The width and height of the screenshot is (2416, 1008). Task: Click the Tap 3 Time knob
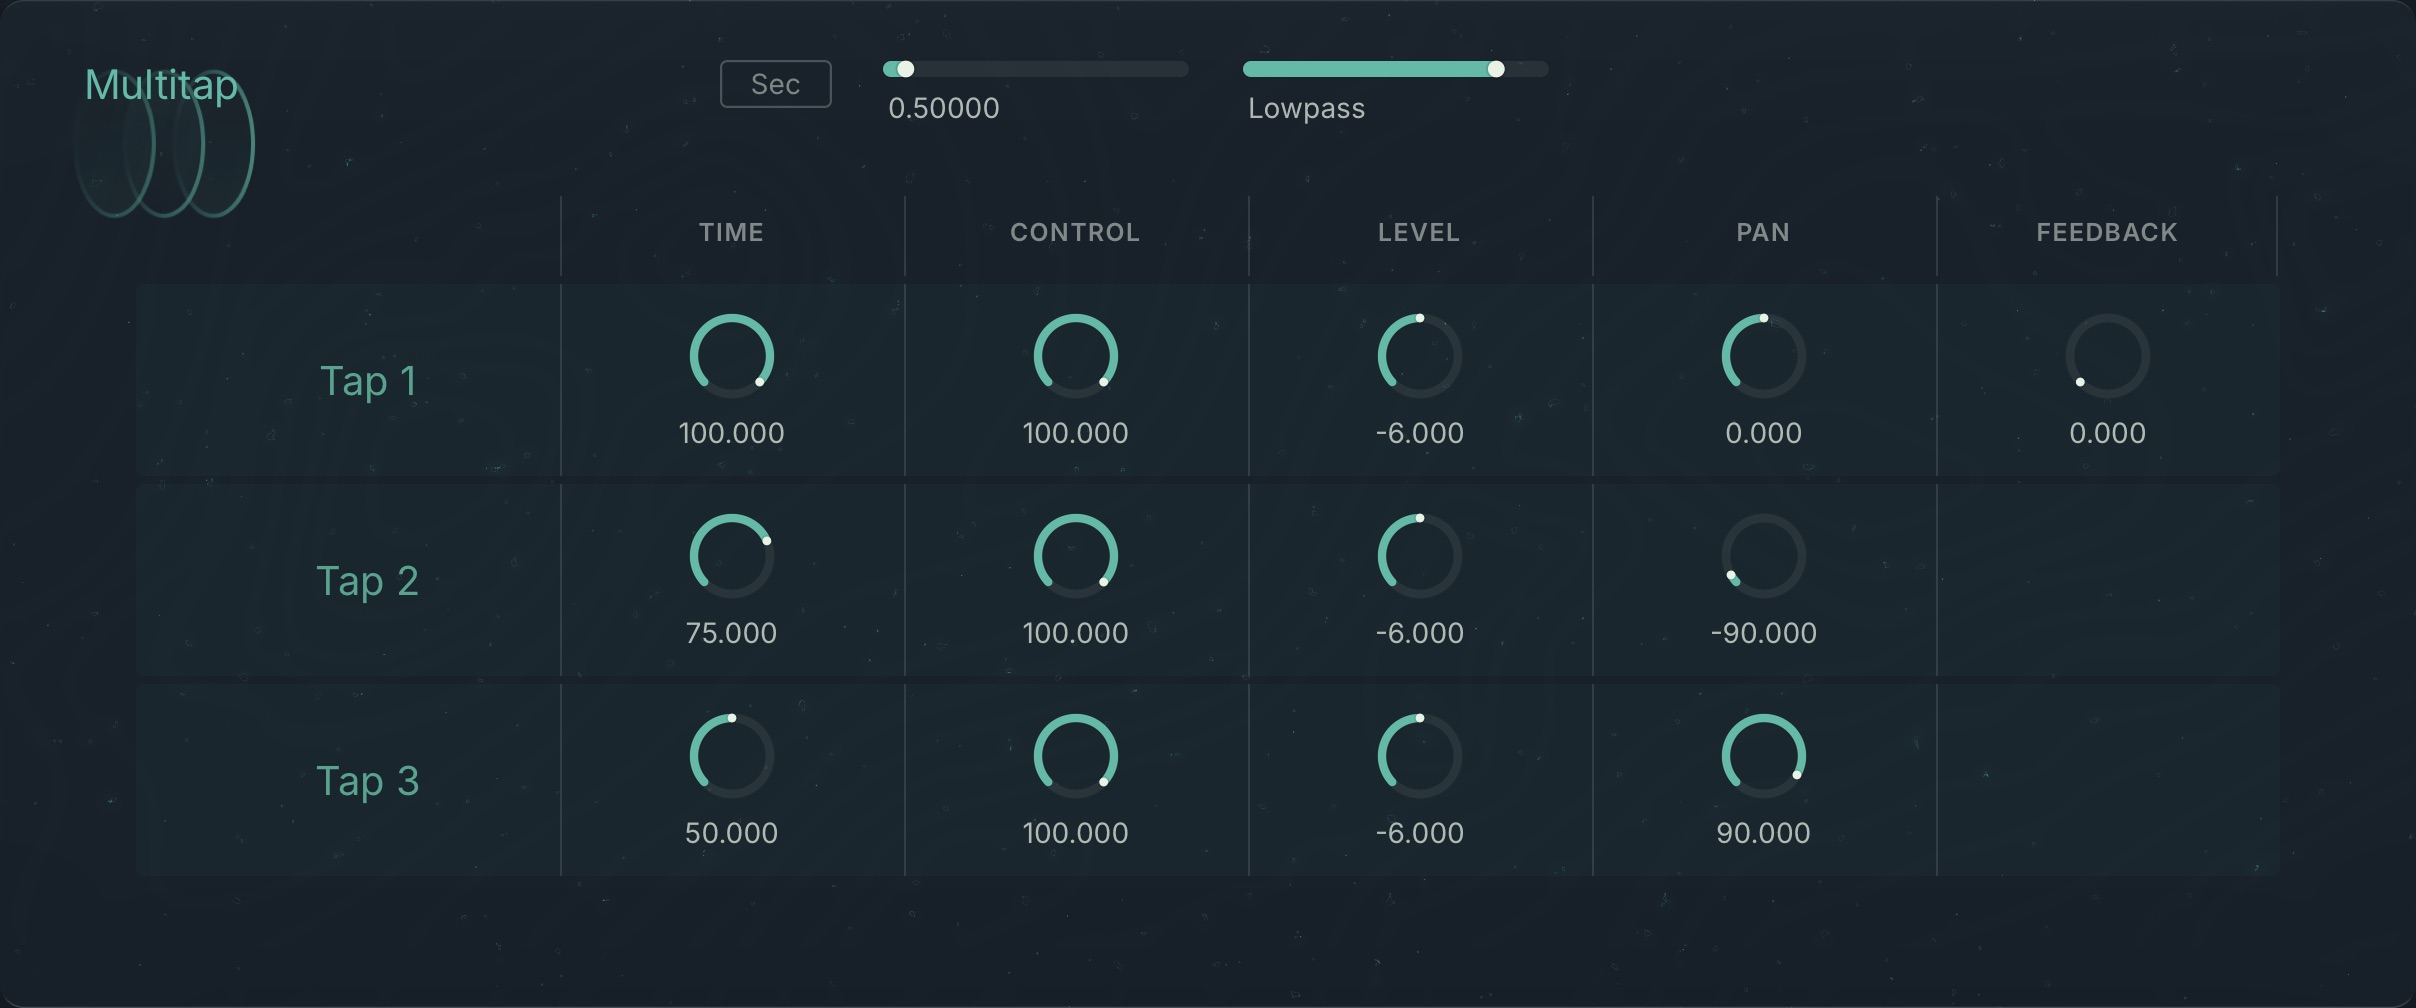(731, 755)
